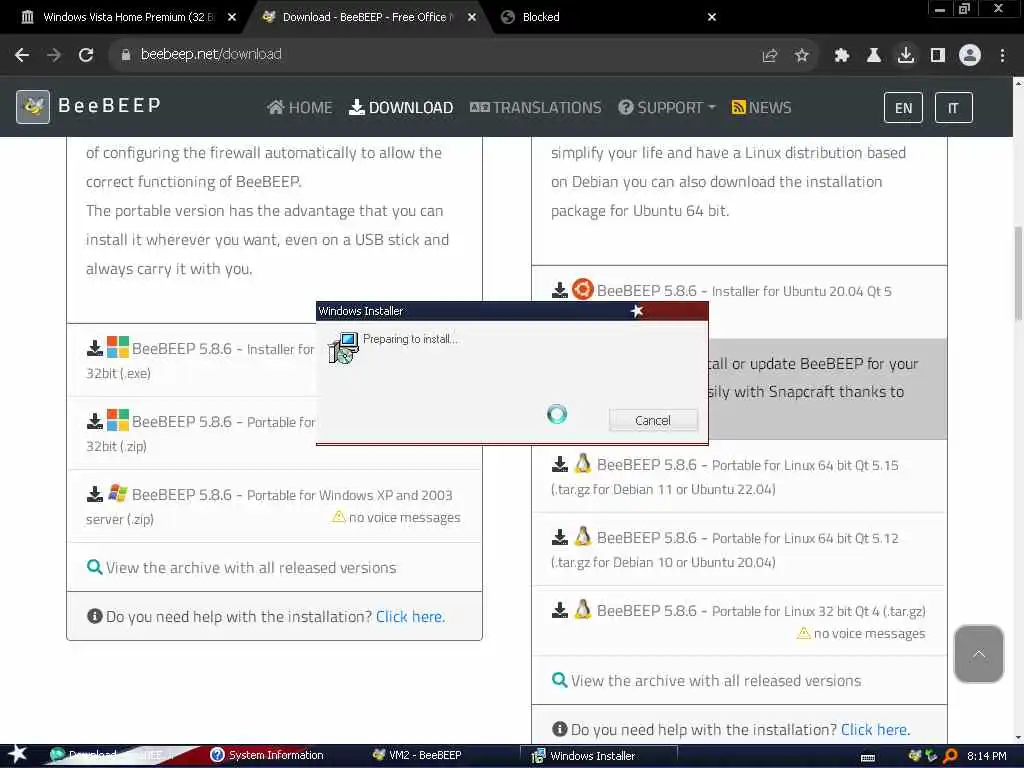Image resolution: width=1024 pixels, height=768 pixels.
Task: Open right 'Click here' installation help link
Action: pos(875,729)
